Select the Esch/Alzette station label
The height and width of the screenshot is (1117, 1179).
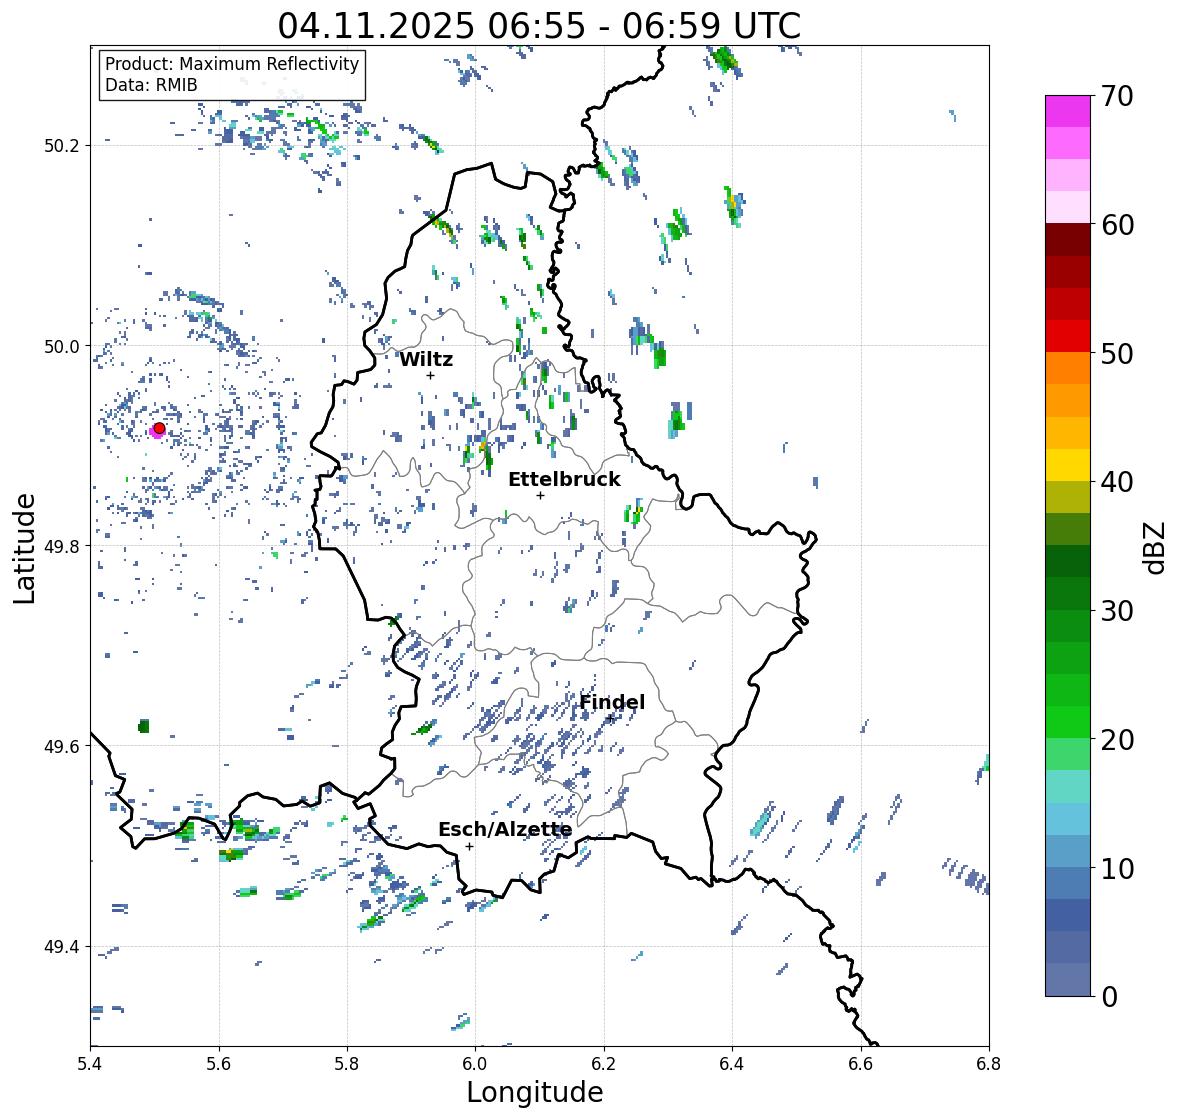505,829
